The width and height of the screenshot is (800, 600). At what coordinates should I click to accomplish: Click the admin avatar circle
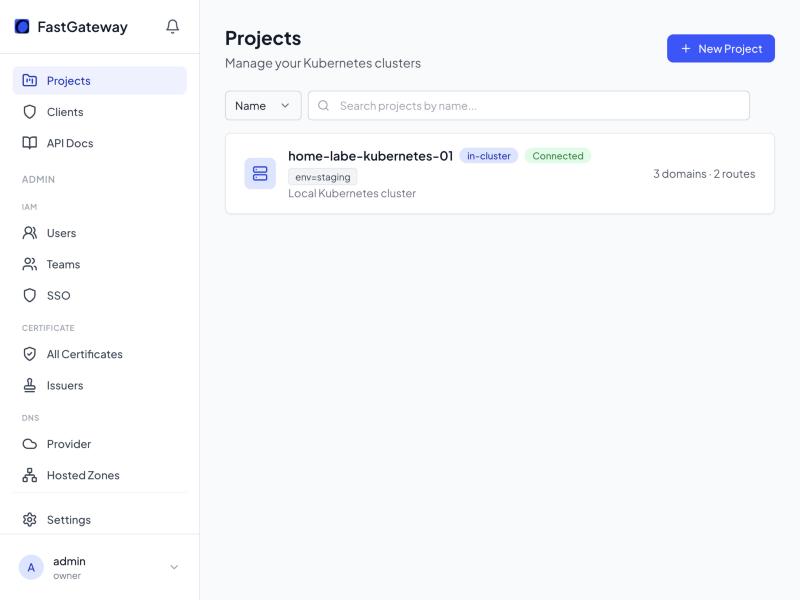coord(31,567)
